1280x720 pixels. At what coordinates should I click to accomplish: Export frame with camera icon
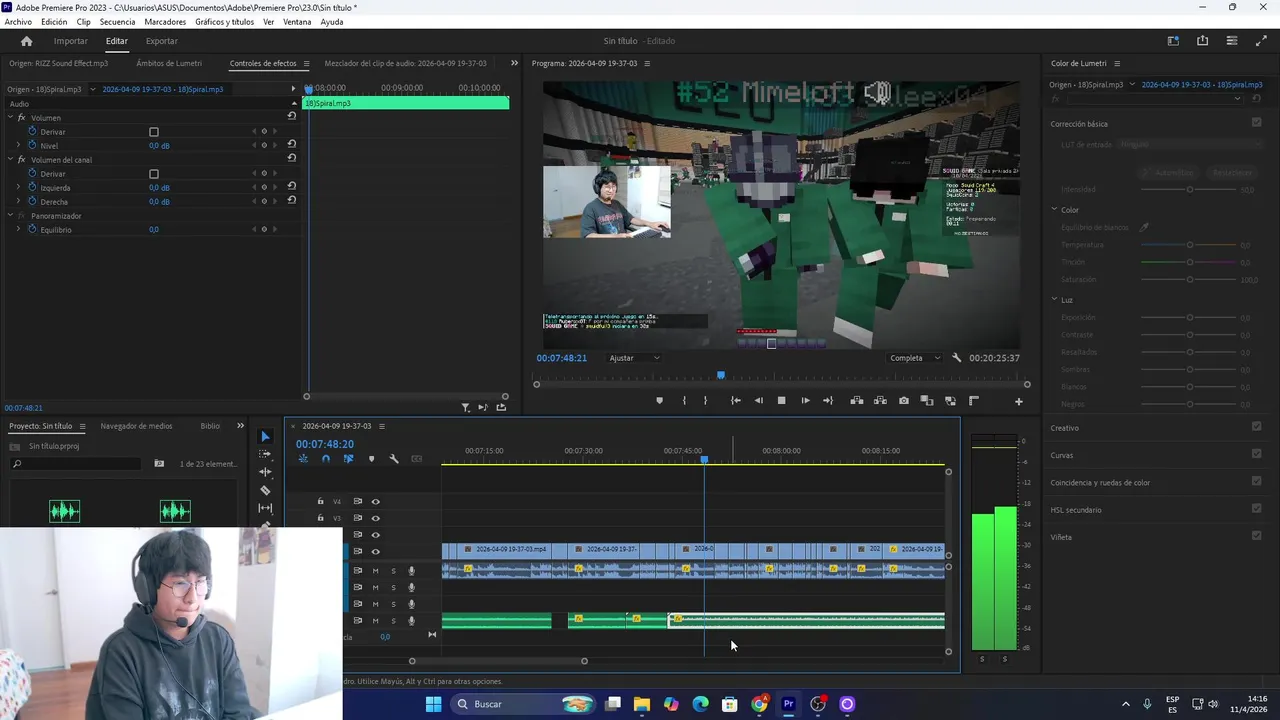pyautogui.click(x=904, y=401)
